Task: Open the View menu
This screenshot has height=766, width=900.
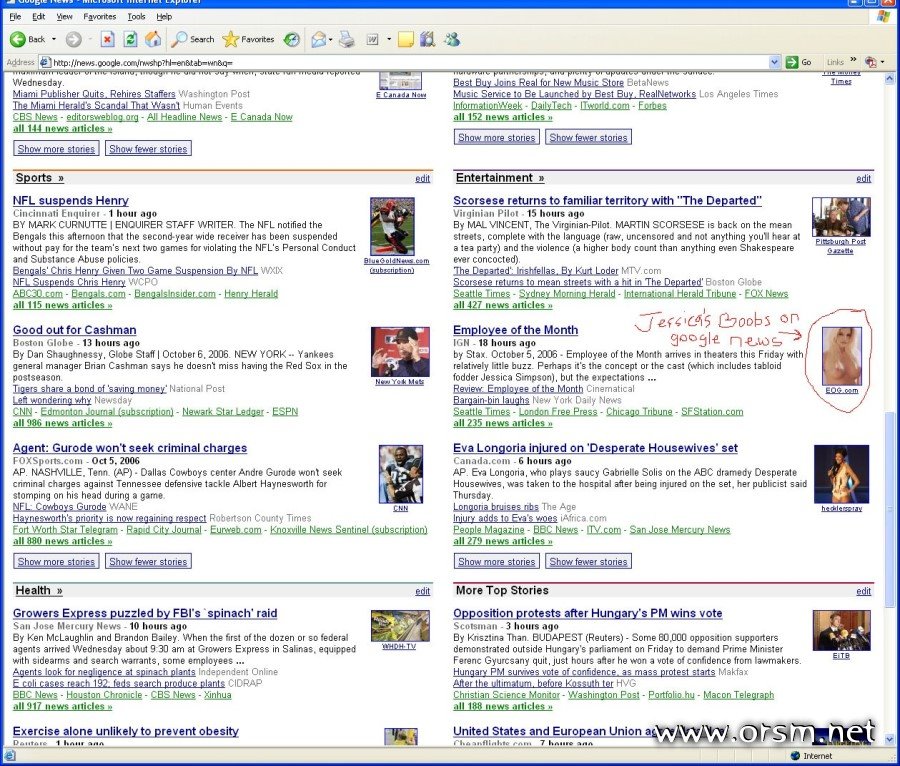Action: coord(64,17)
